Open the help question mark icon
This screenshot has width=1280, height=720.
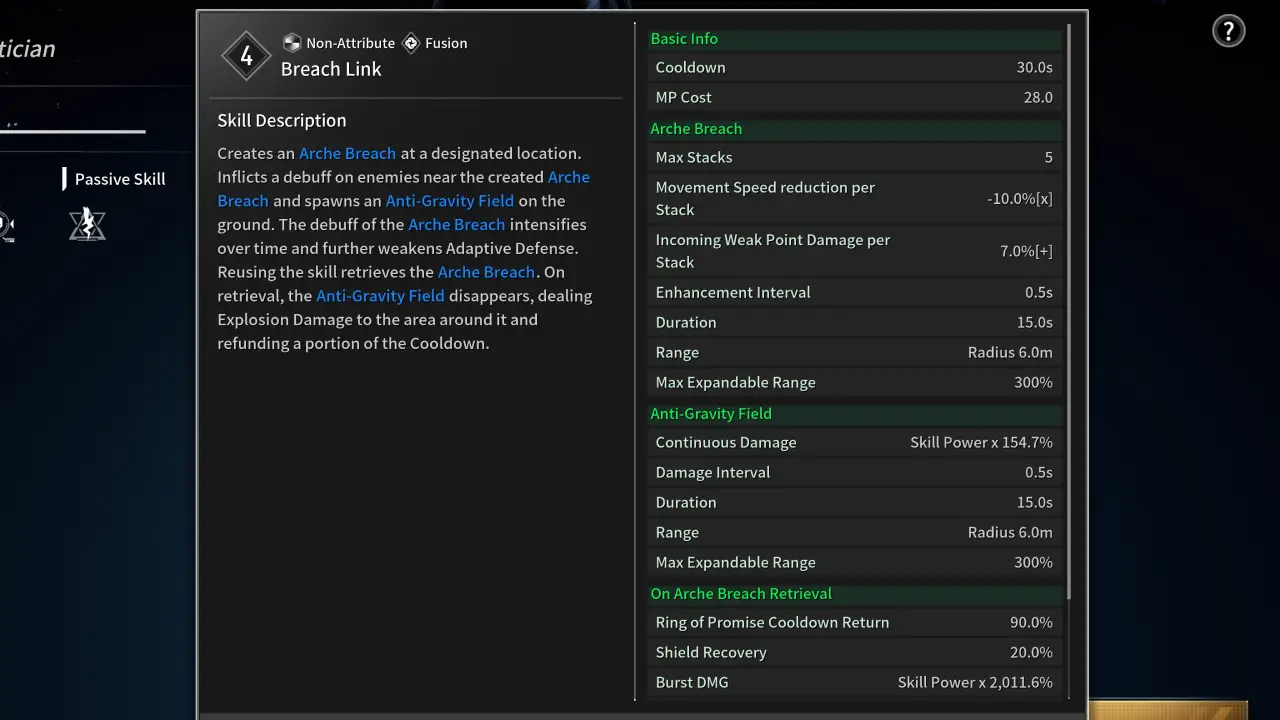click(1228, 31)
